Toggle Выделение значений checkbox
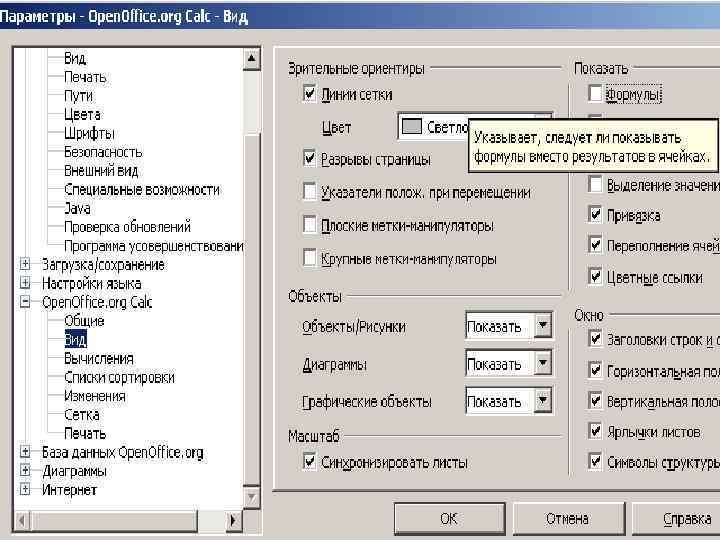 595,185
